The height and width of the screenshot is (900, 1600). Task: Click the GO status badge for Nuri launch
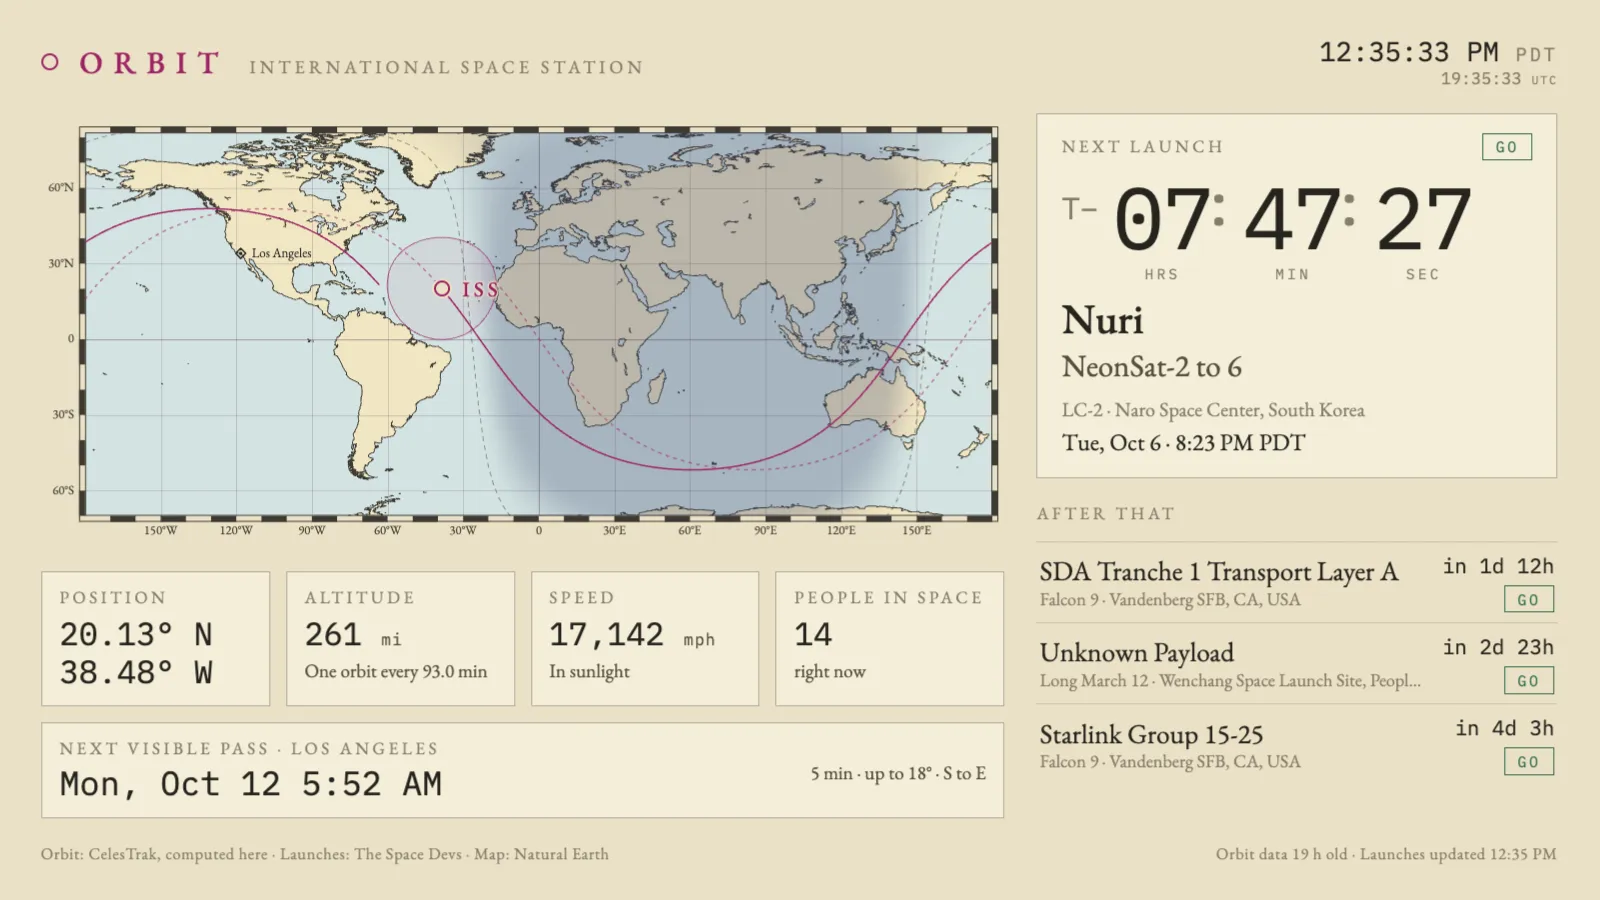point(1507,147)
